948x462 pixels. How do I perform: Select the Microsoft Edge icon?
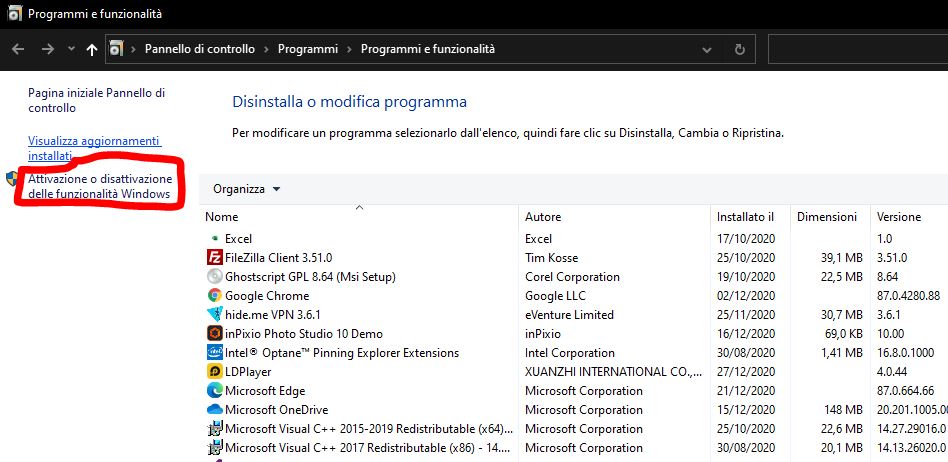(x=214, y=391)
